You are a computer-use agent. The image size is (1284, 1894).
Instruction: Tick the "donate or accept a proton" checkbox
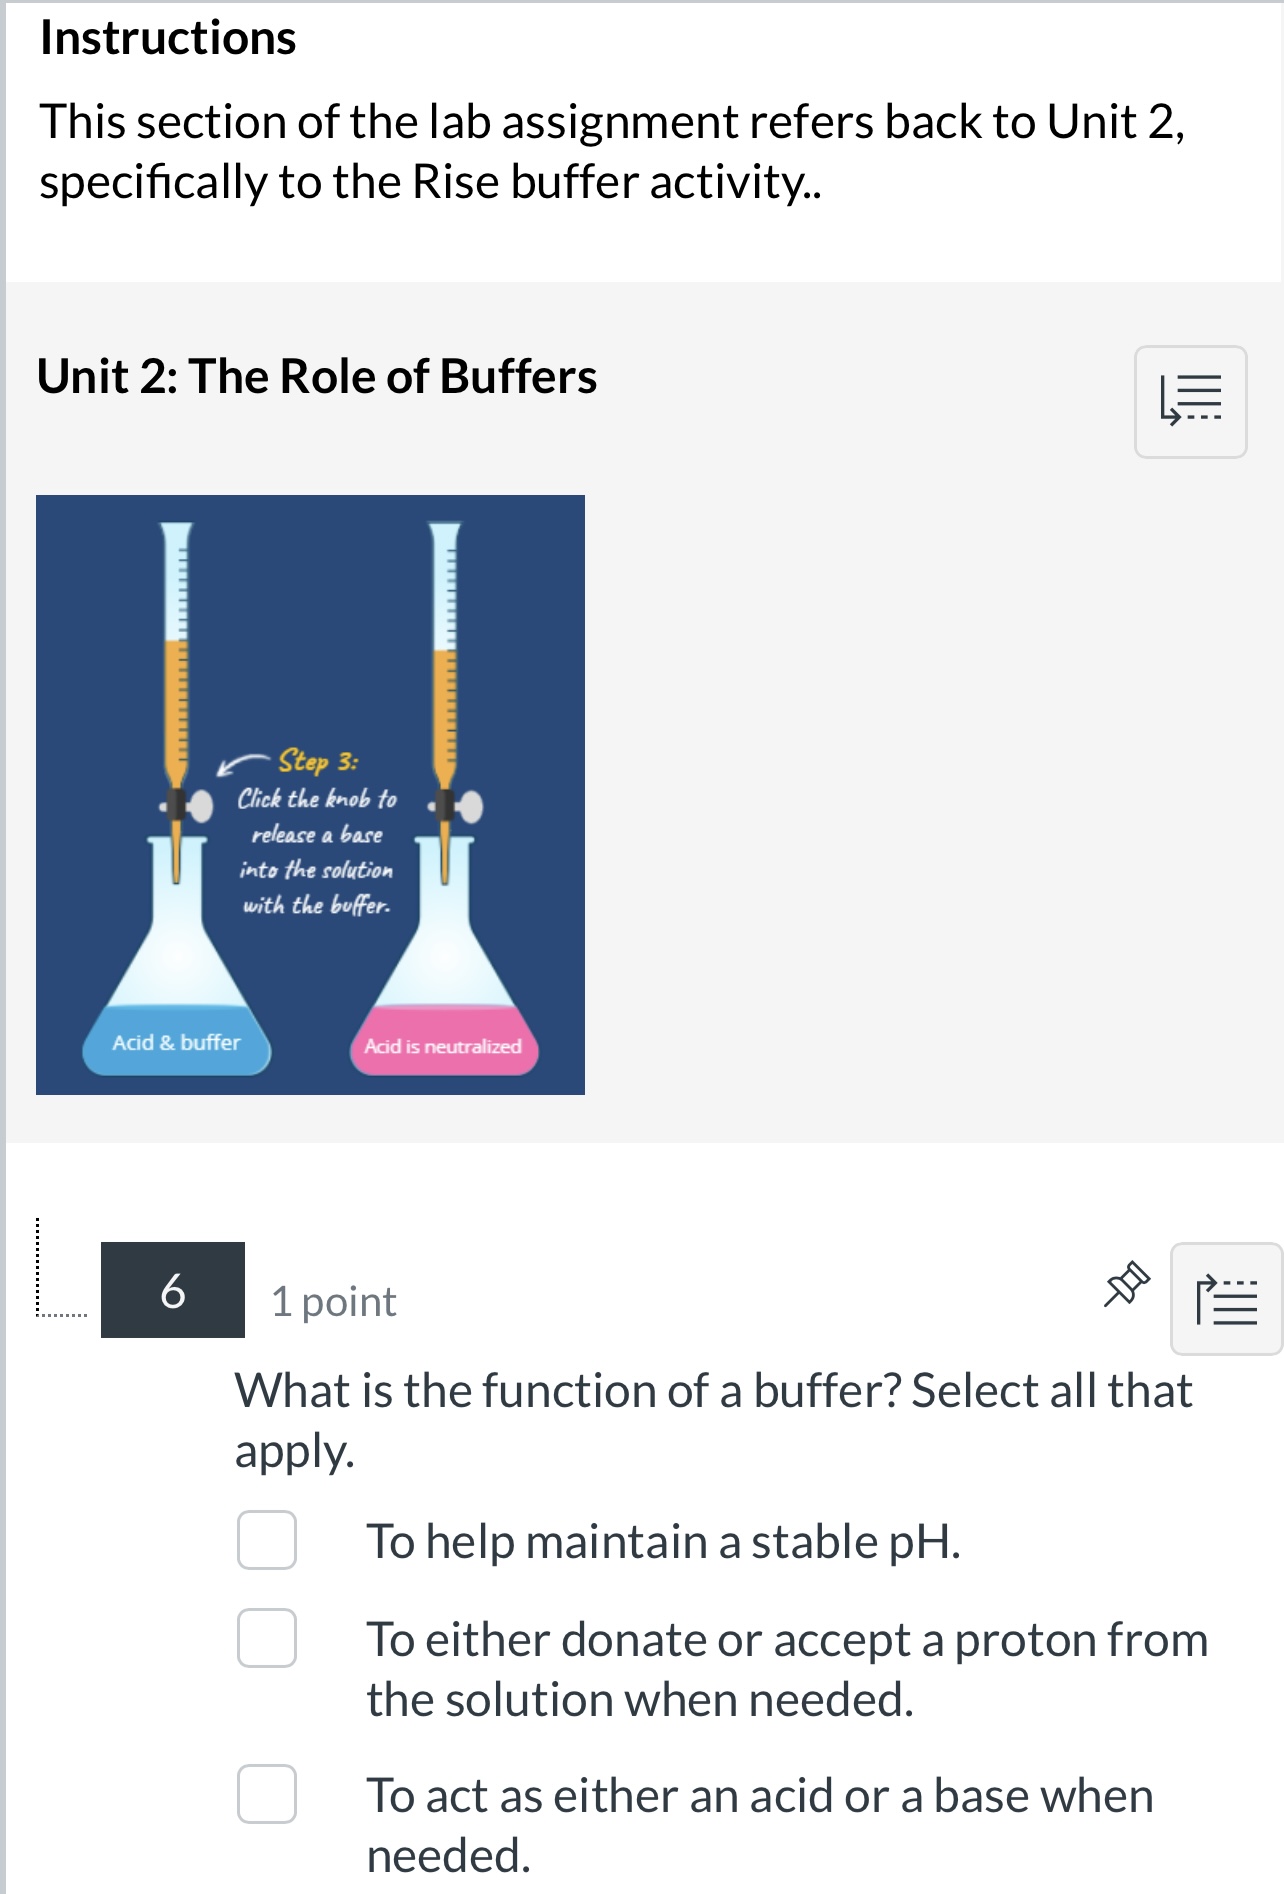tap(267, 1638)
